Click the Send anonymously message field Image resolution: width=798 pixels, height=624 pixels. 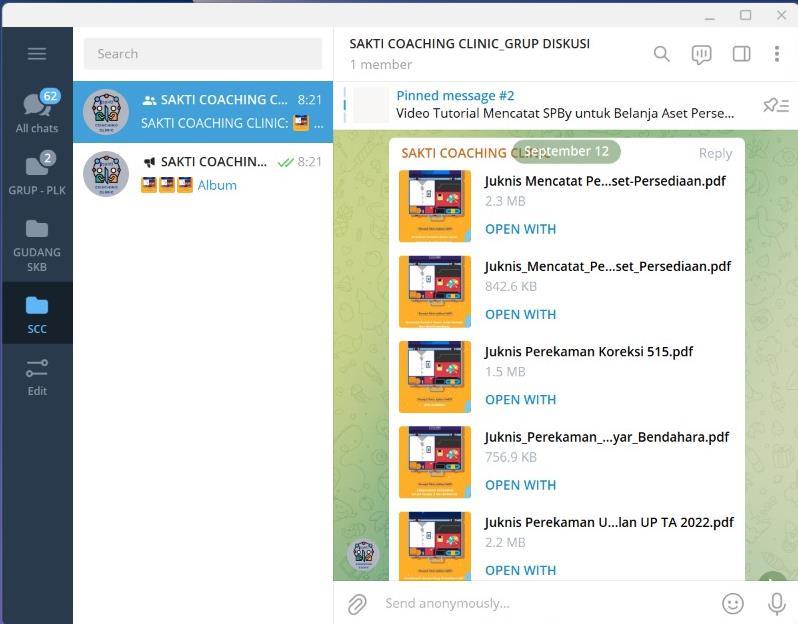point(545,603)
